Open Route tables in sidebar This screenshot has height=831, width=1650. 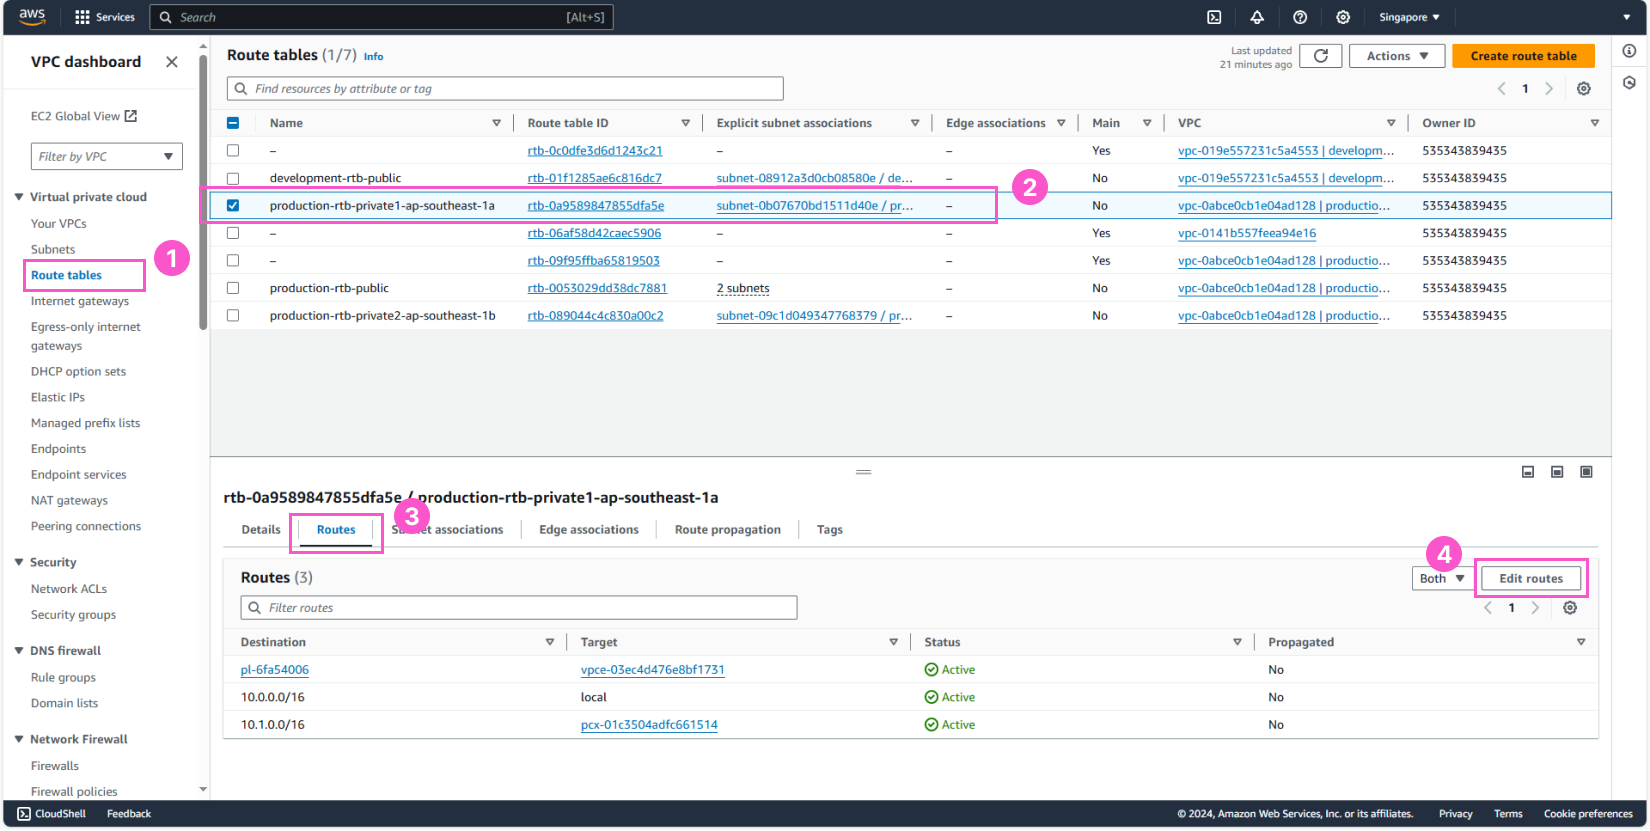coord(66,275)
